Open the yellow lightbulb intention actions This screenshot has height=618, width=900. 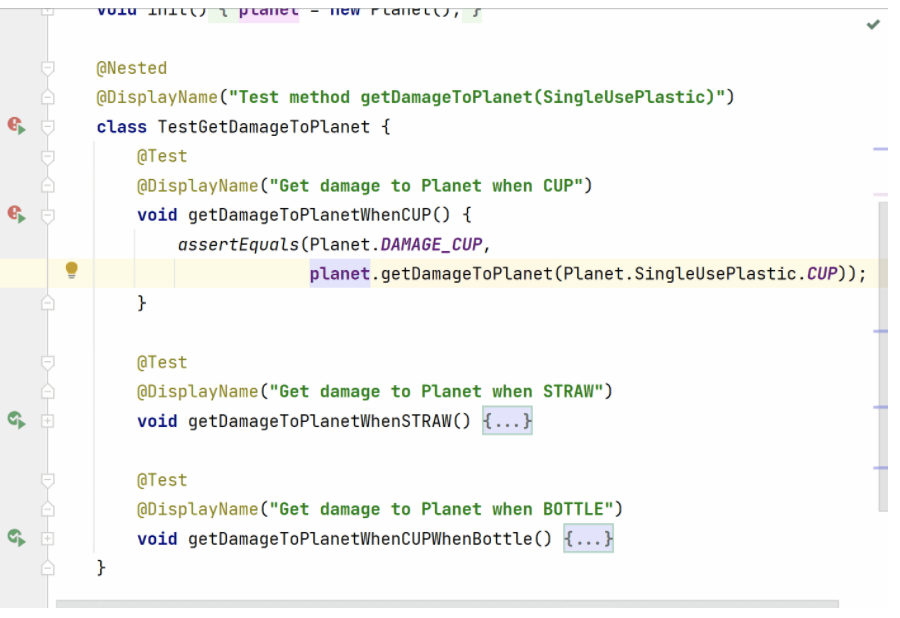pyautogui.click(x=72, y=269)
